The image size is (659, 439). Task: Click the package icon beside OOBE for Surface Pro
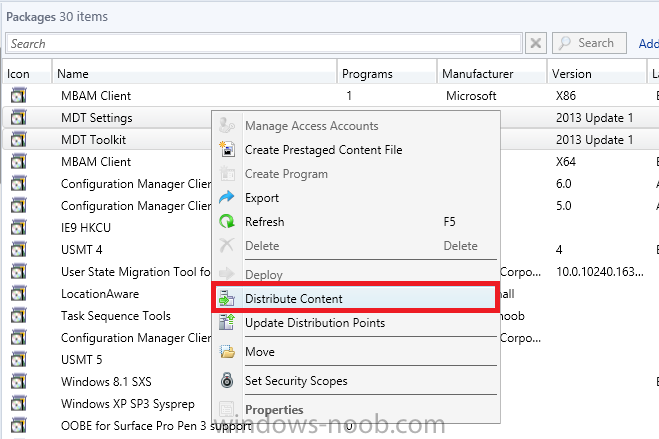pos(18,425)
